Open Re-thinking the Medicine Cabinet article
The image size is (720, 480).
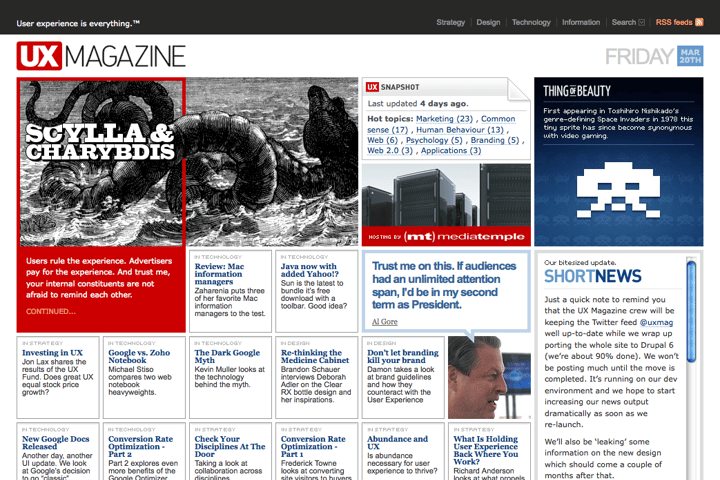[315, 356]
